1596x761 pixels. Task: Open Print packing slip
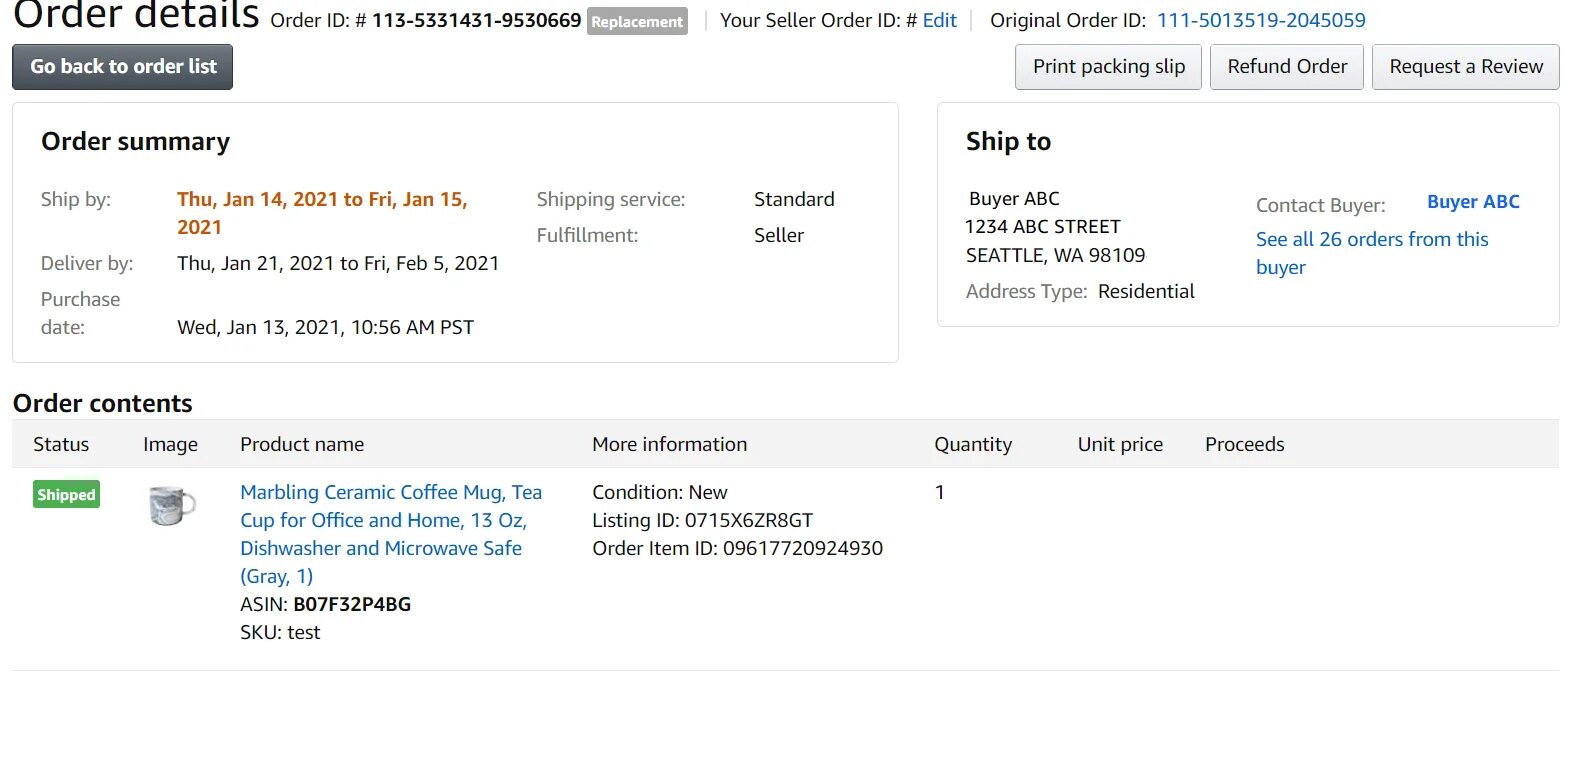click(1108, 67)
